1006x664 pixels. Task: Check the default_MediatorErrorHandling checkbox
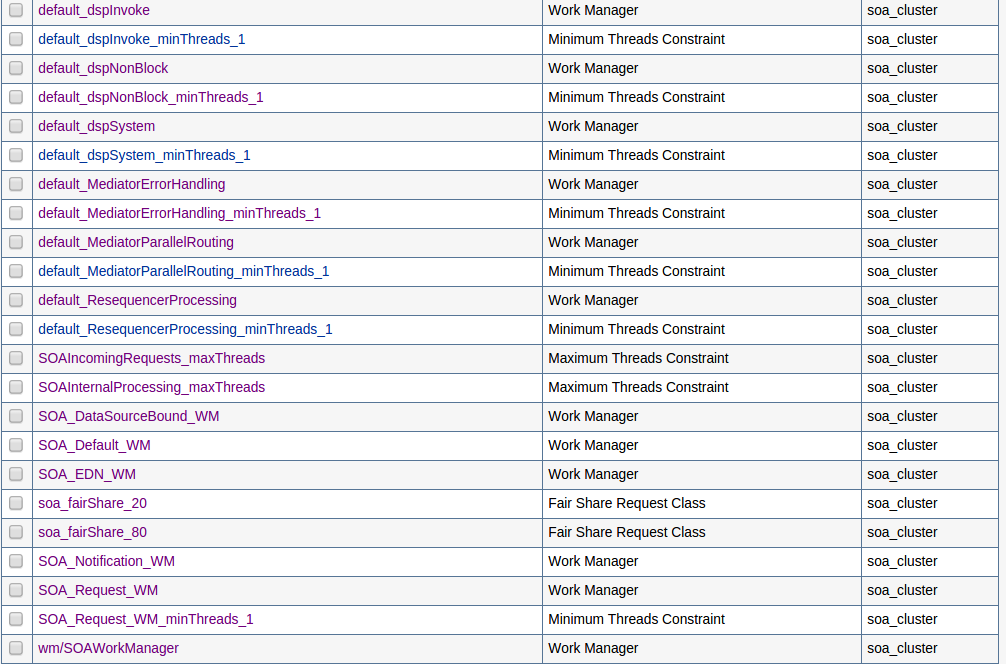[16, 184]
